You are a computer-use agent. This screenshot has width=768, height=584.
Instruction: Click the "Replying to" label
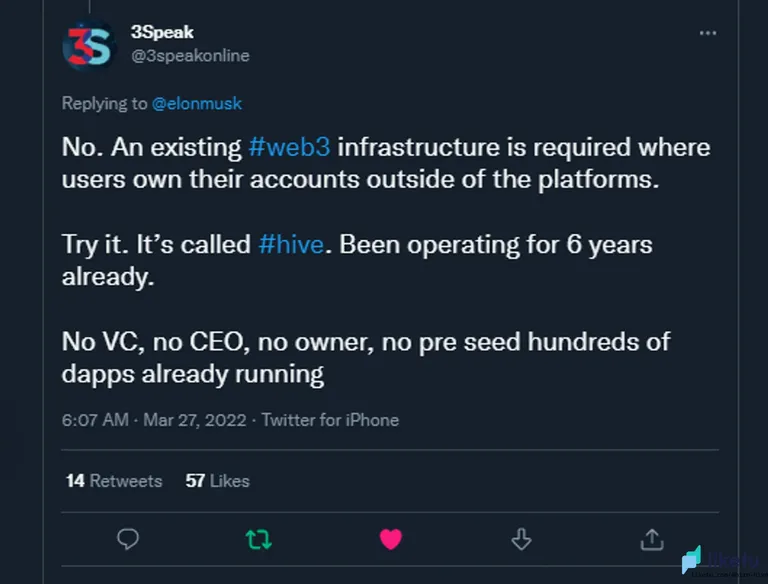pyautogui.click(x=104, y=103)
